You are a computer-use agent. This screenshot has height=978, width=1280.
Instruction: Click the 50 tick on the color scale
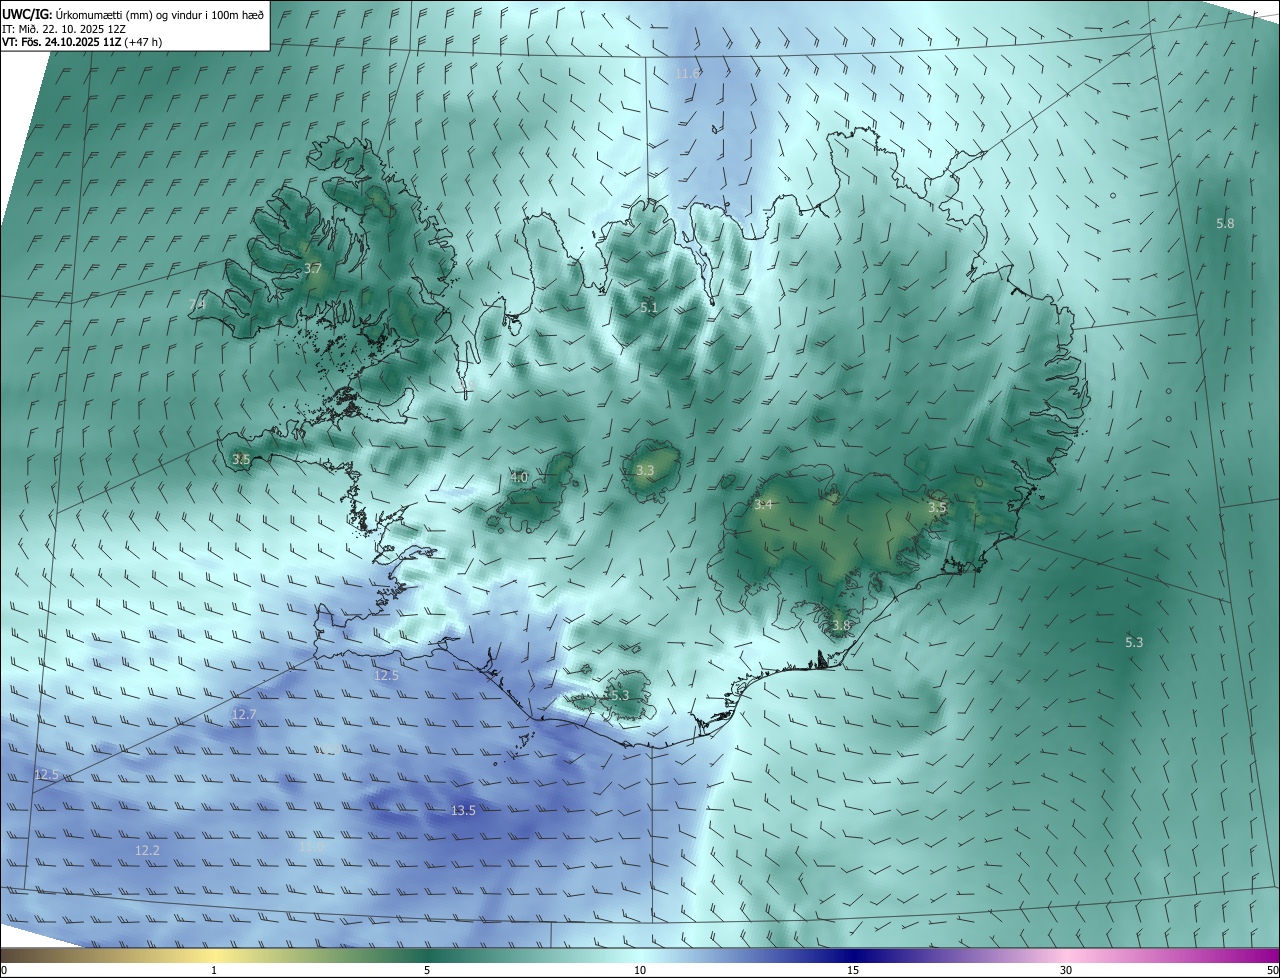pyautogui.click(x=1272, y=971)
